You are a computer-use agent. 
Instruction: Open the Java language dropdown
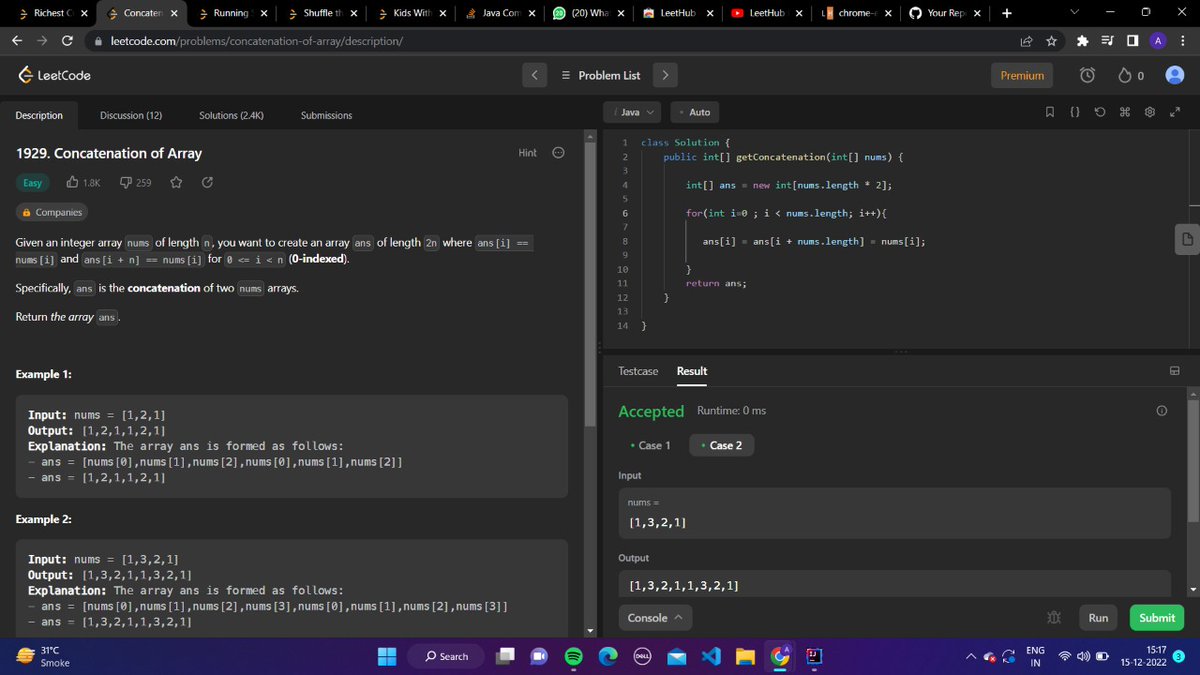click(x=634, y=112)
